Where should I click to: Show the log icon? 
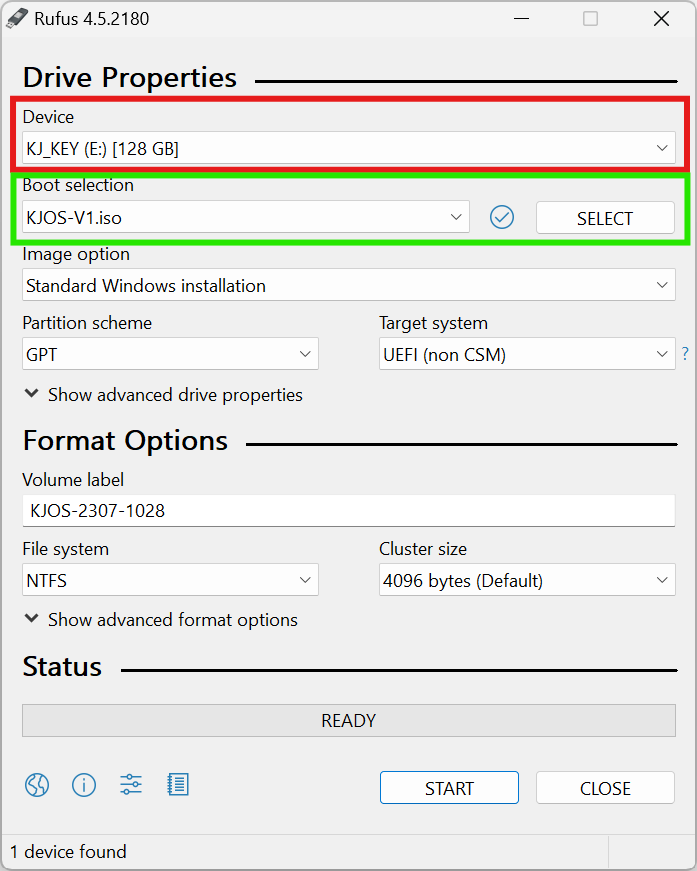click(178, 785)
